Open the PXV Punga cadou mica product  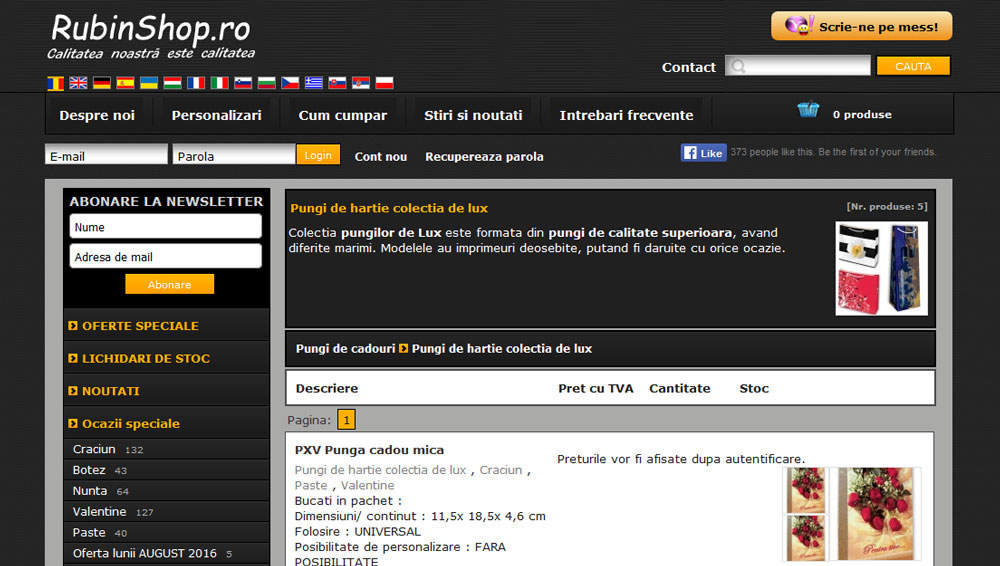coord(369,450)
